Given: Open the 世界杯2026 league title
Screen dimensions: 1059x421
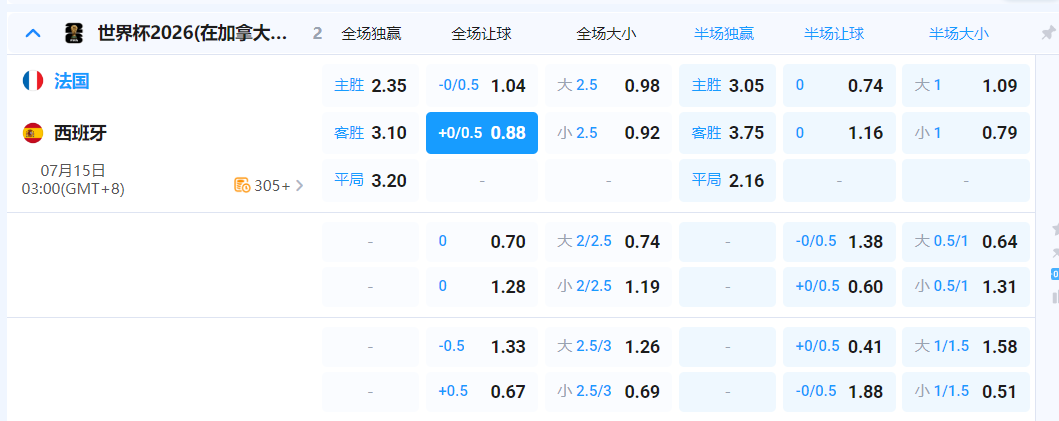Looking at the screenshot, I should [193, 33].
